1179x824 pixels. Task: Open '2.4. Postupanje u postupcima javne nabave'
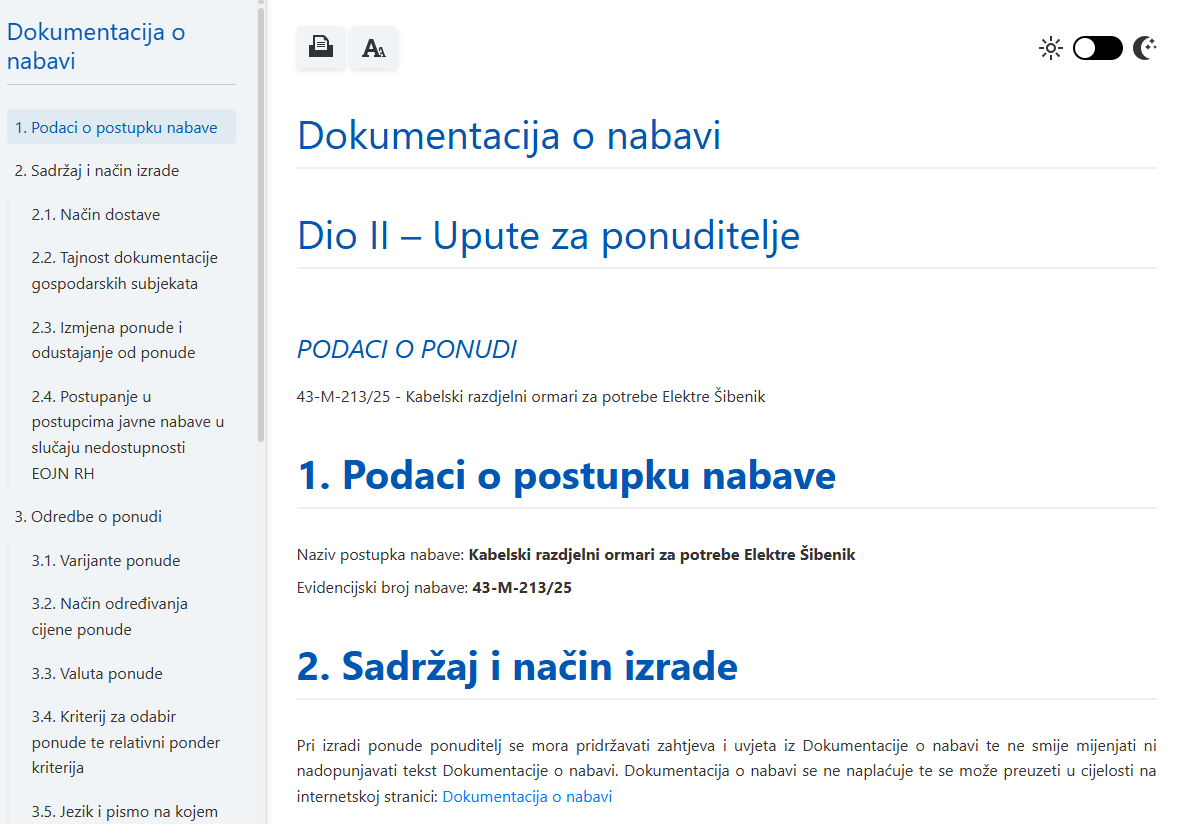(x=127, y=435)
